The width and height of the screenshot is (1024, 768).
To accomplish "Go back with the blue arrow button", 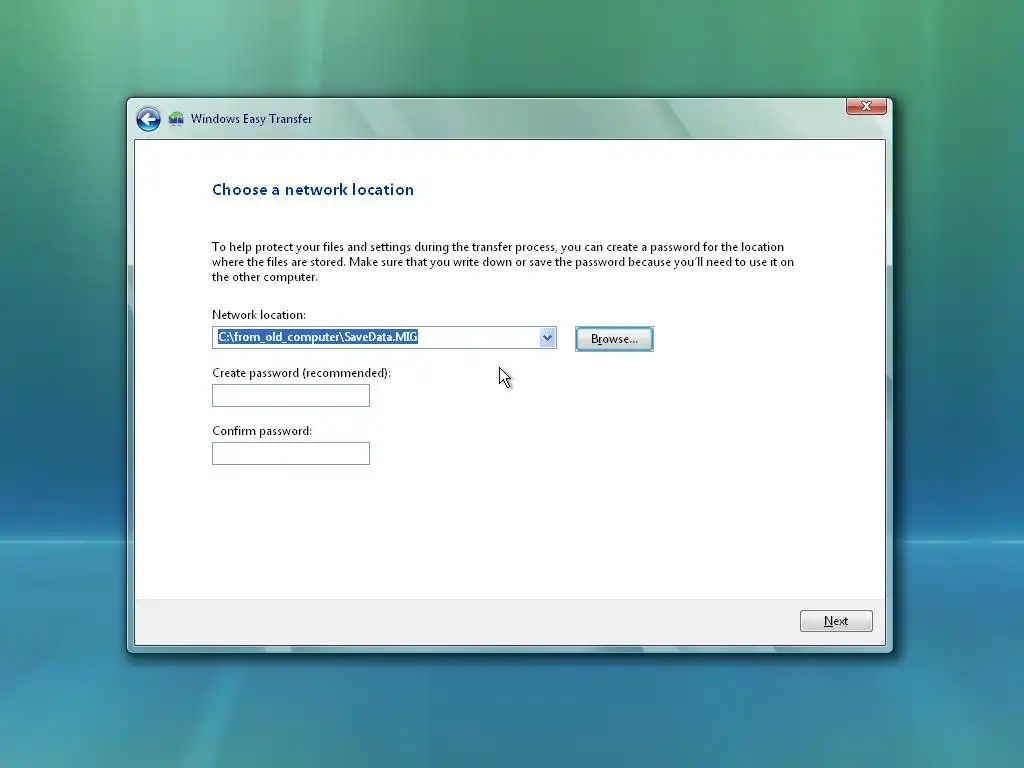I will pyautogui.click(x=148, y=119).
